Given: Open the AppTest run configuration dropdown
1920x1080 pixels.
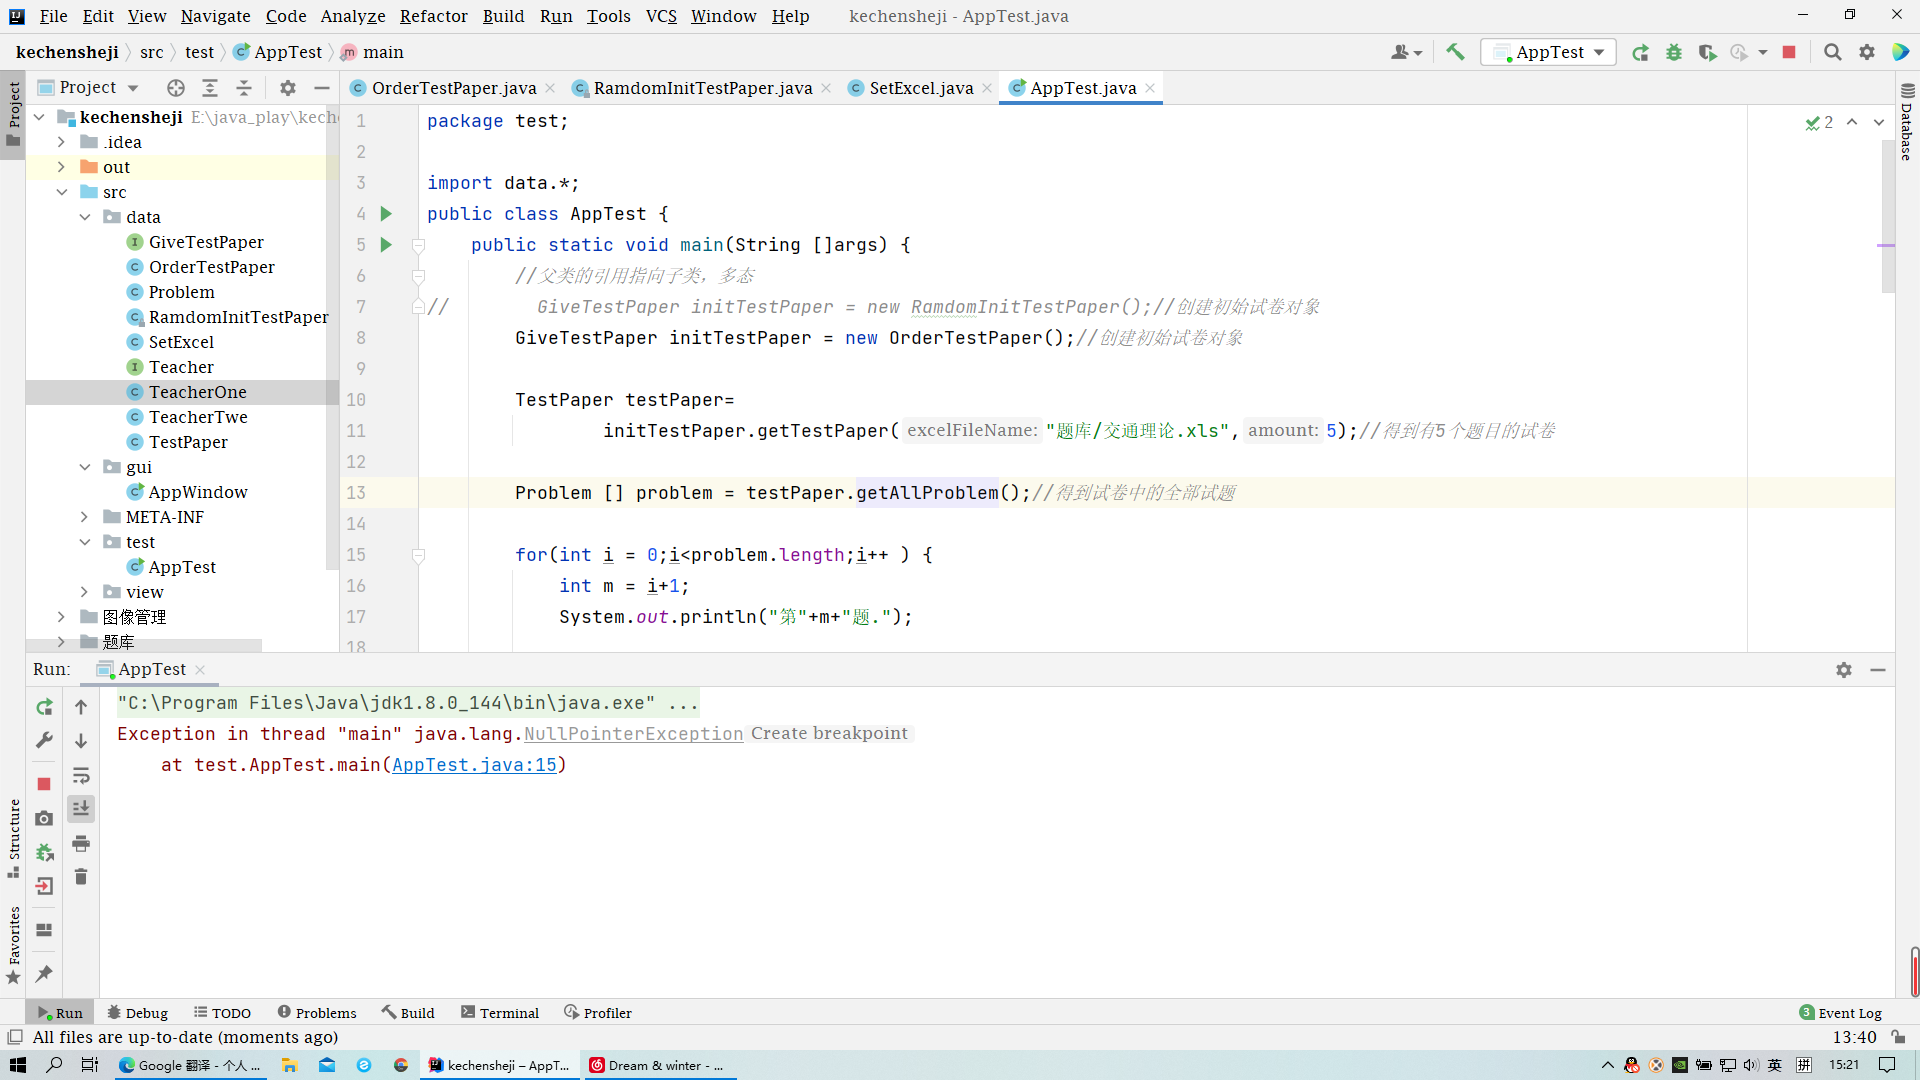Looking at the screenshot, I should point(1549,52).
